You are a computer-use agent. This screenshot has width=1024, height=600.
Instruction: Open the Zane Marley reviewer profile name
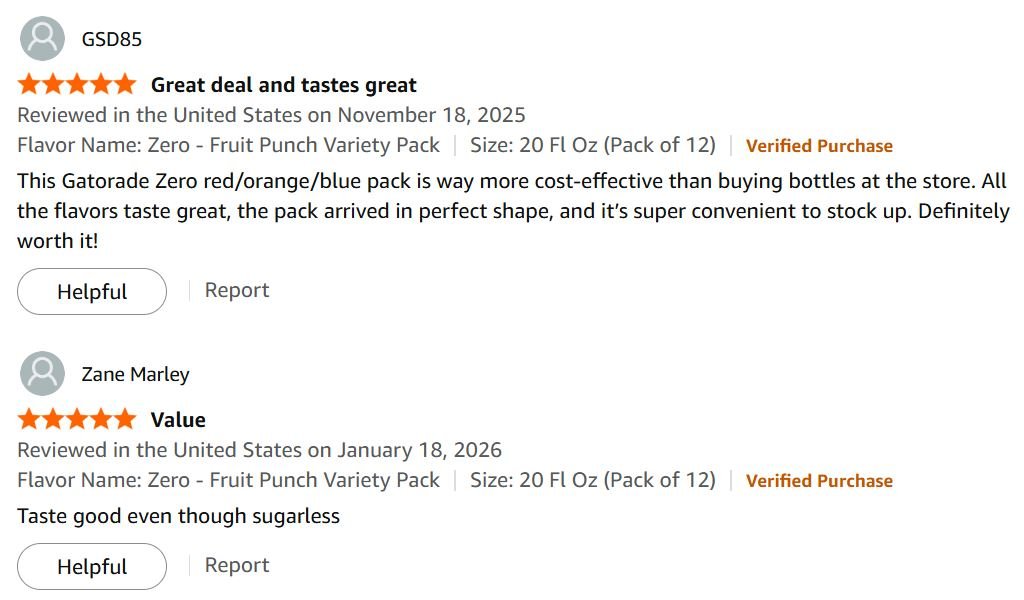click(x=135, y=375)
